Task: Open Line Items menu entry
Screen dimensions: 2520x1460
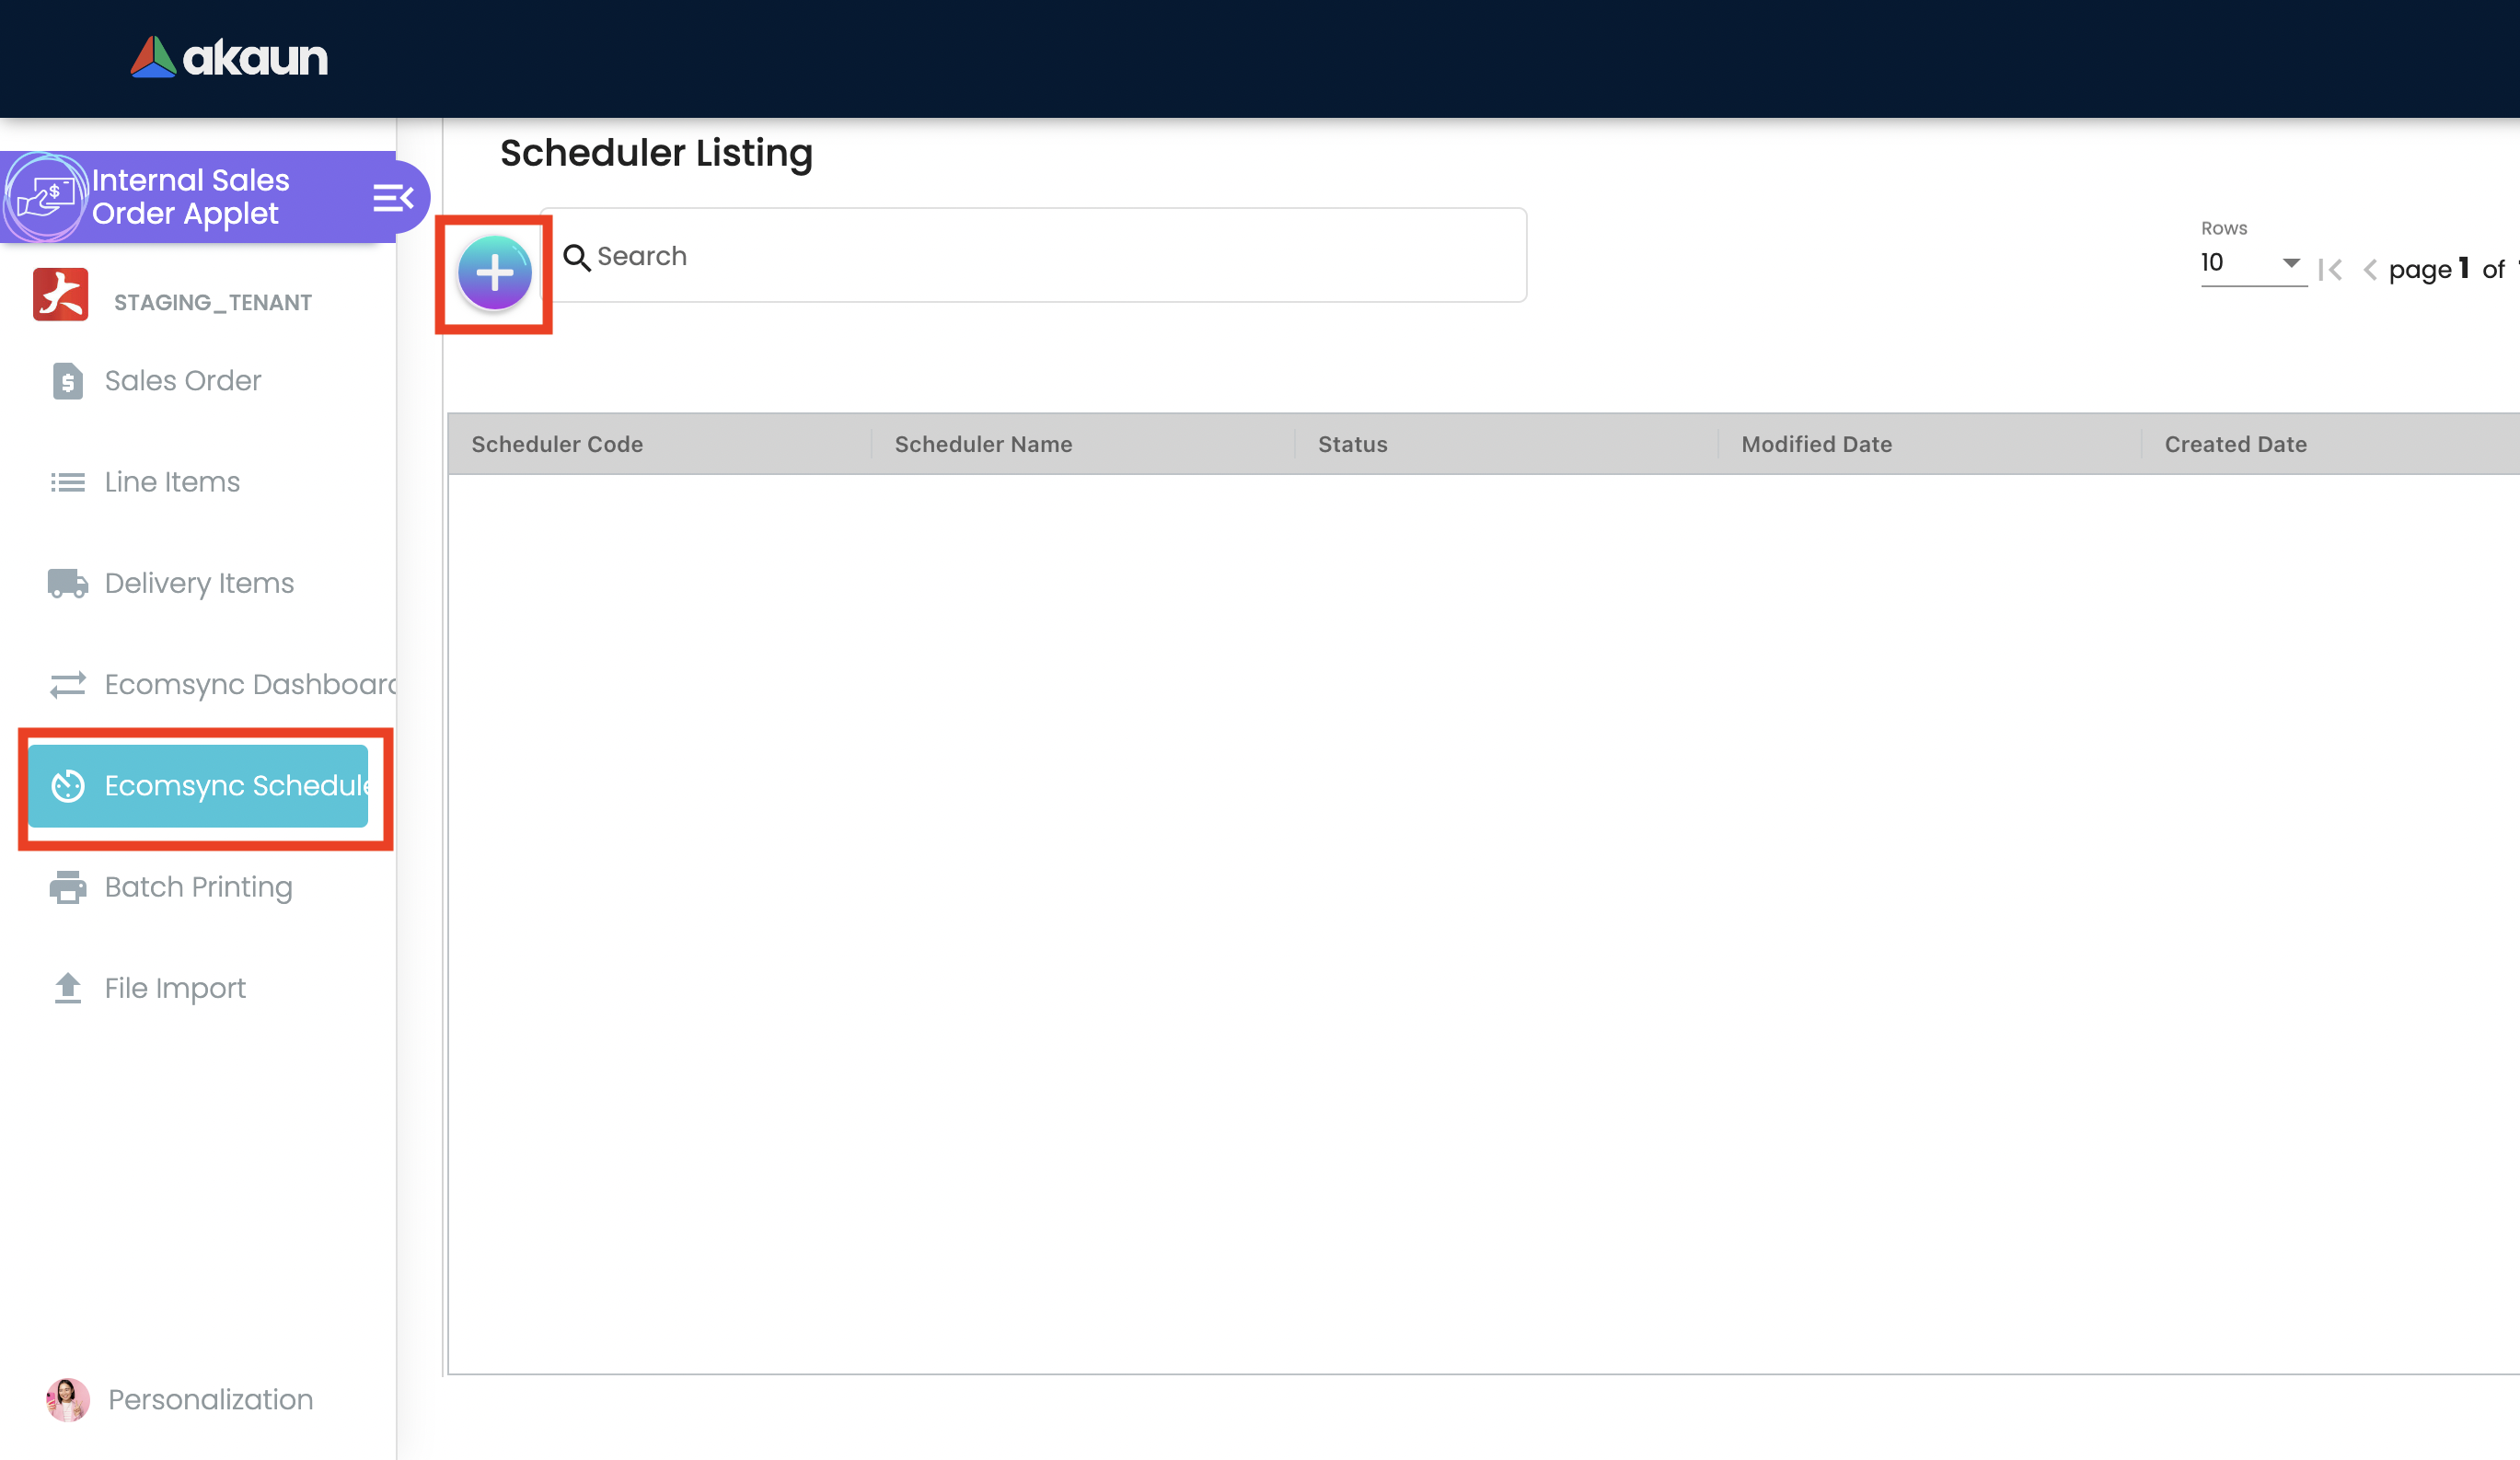Action: coord(172,482)
